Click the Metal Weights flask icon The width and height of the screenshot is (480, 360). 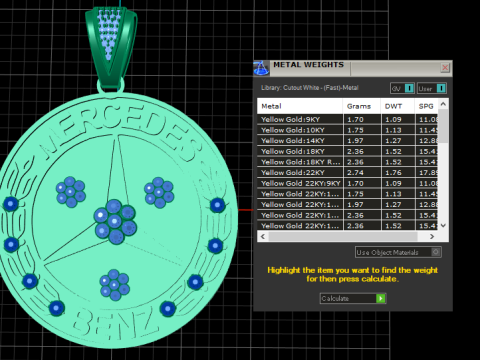click(261, 68)
